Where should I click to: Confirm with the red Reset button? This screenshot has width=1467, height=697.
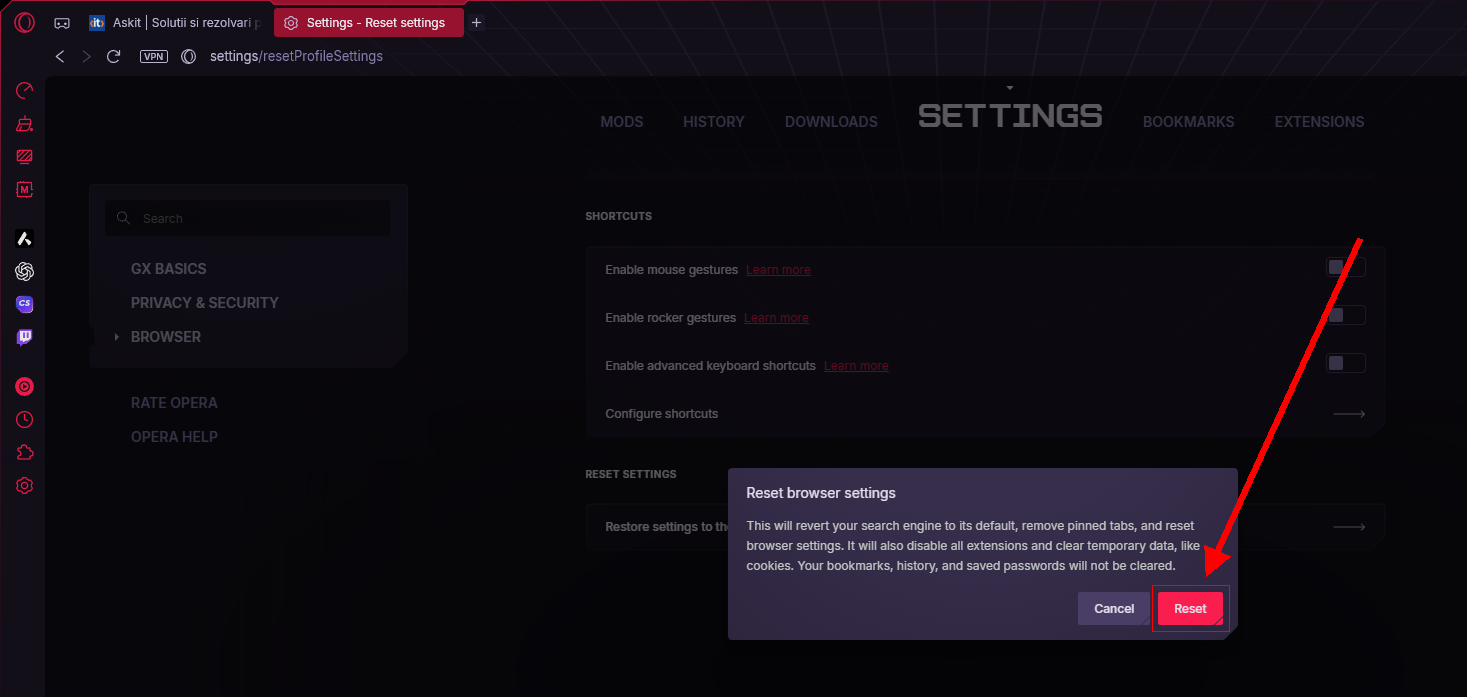pyautogui.click(x=1190, y=609)
